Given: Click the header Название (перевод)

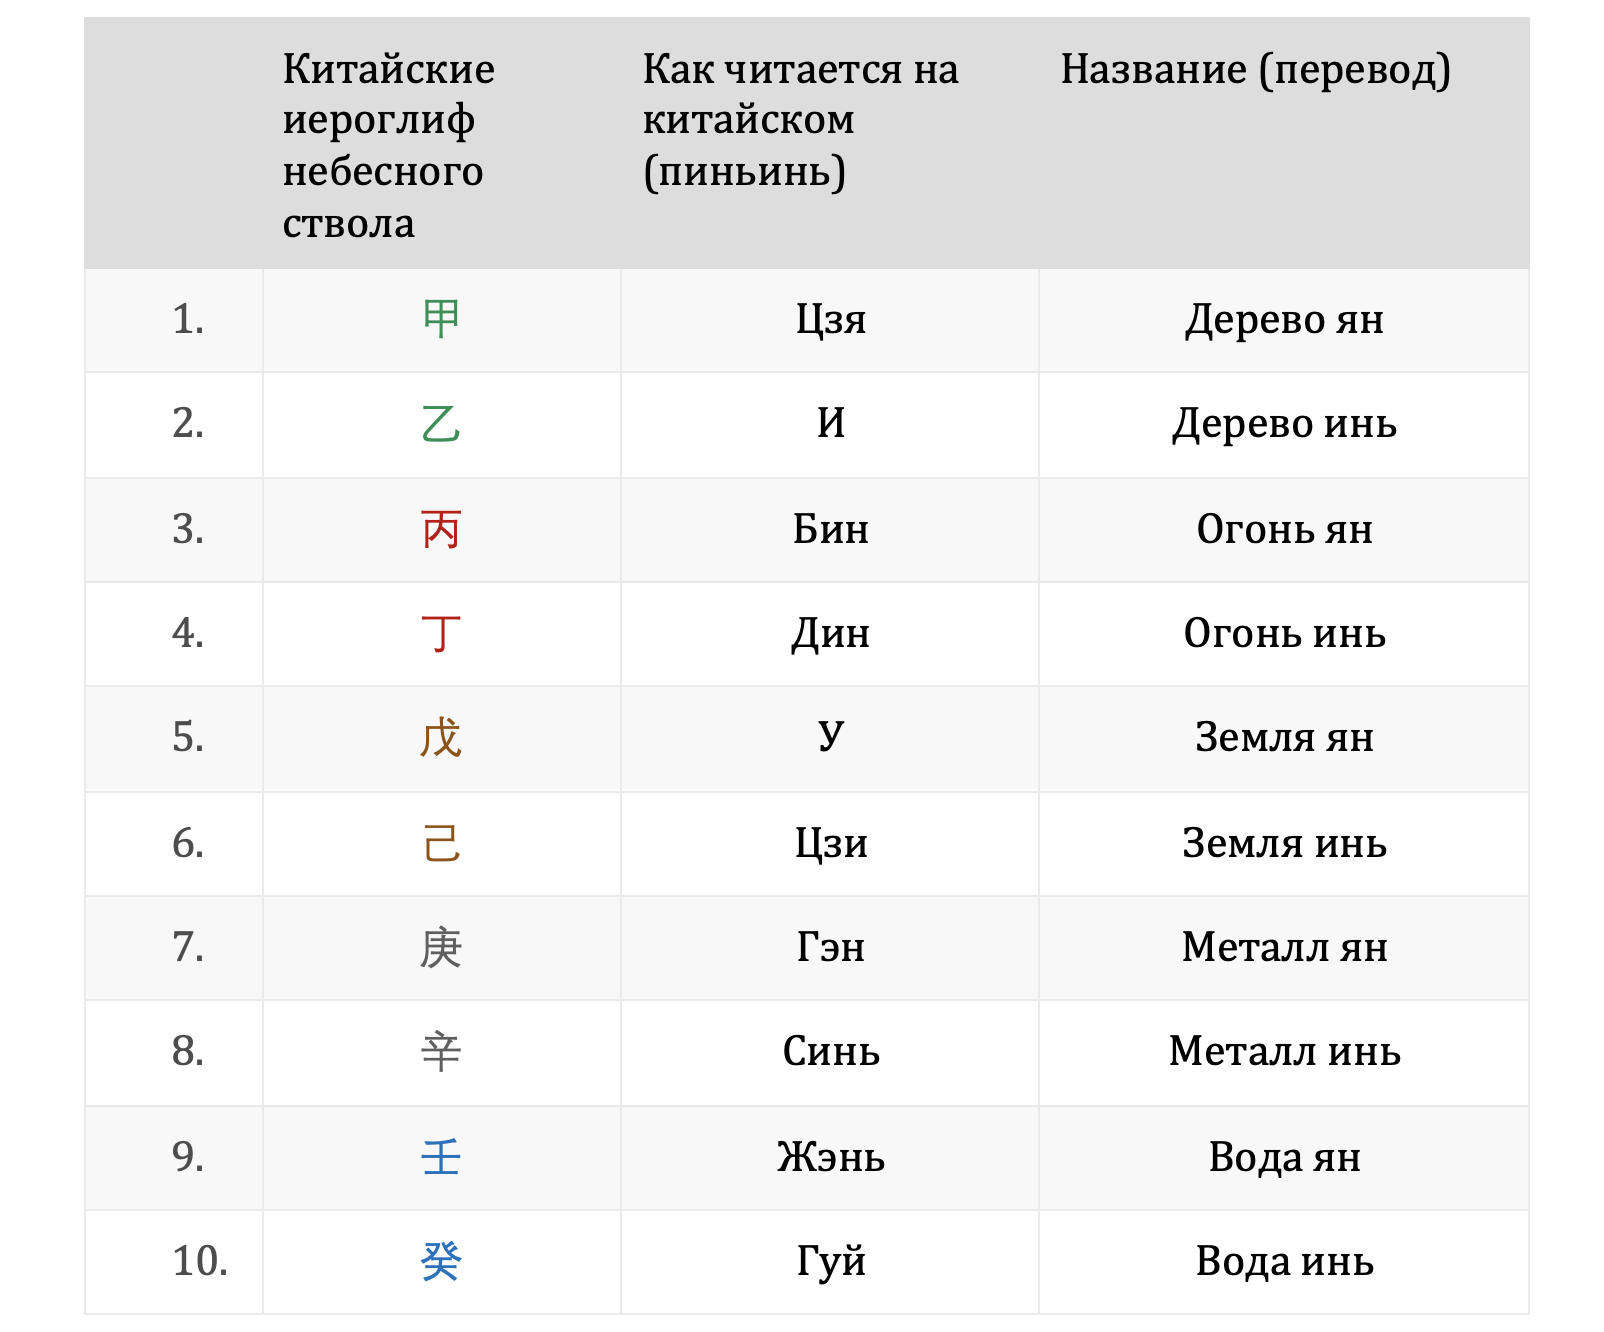Looking at the screenshot, I should pos(1255,70).
